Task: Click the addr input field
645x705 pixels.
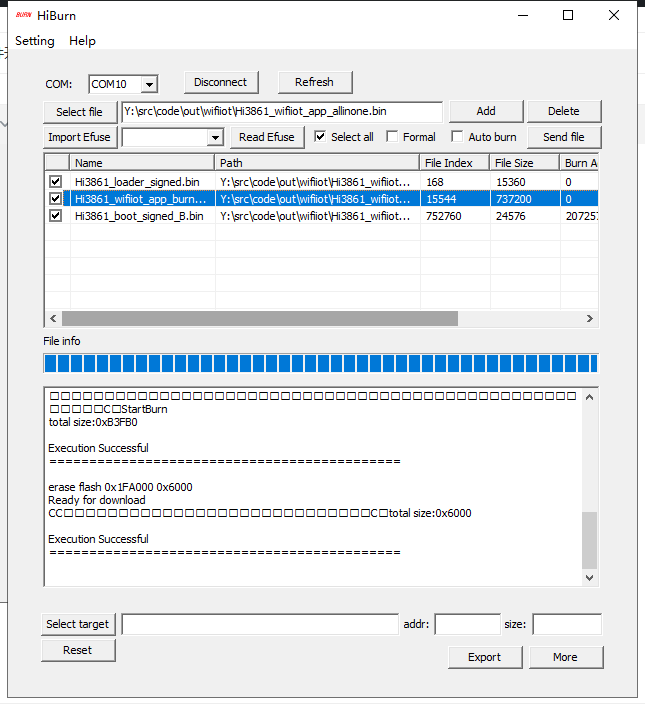Action: [x=467, y=624]
